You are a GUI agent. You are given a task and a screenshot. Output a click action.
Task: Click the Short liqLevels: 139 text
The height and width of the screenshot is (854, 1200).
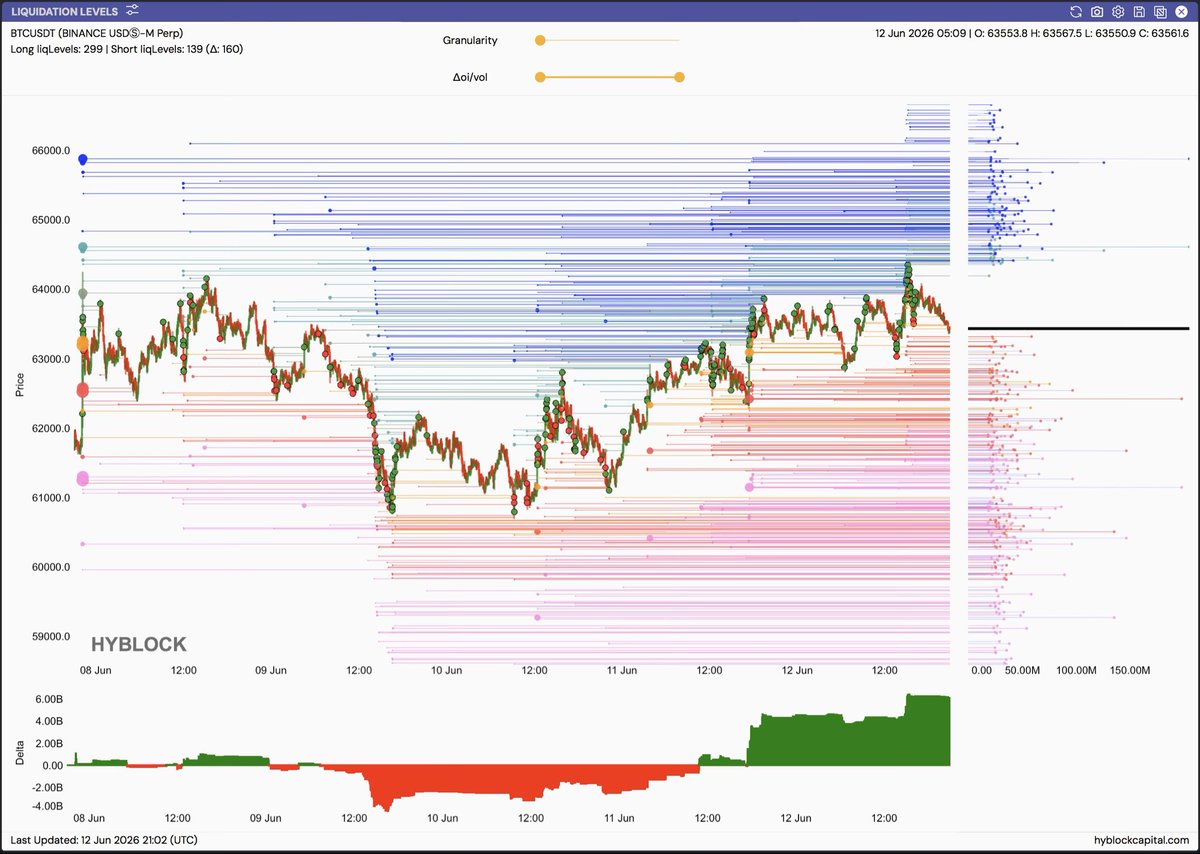[x=158, y=48]
